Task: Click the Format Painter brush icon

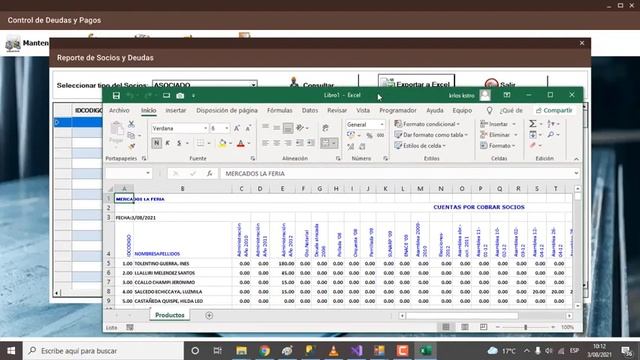Action: 131,146
